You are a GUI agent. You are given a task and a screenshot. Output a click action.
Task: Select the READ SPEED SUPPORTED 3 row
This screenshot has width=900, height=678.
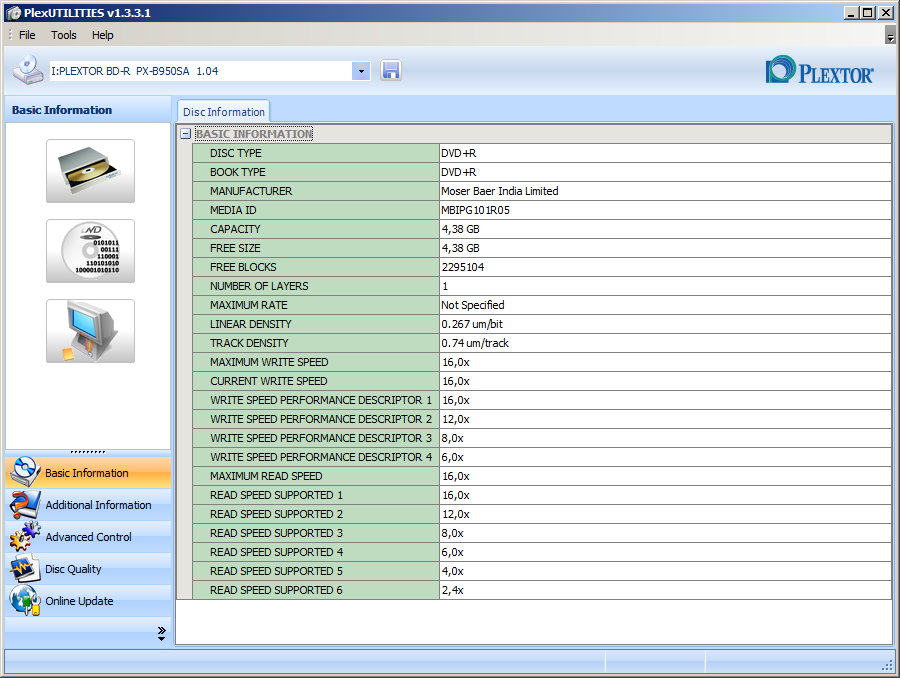[x=541, y=533]
